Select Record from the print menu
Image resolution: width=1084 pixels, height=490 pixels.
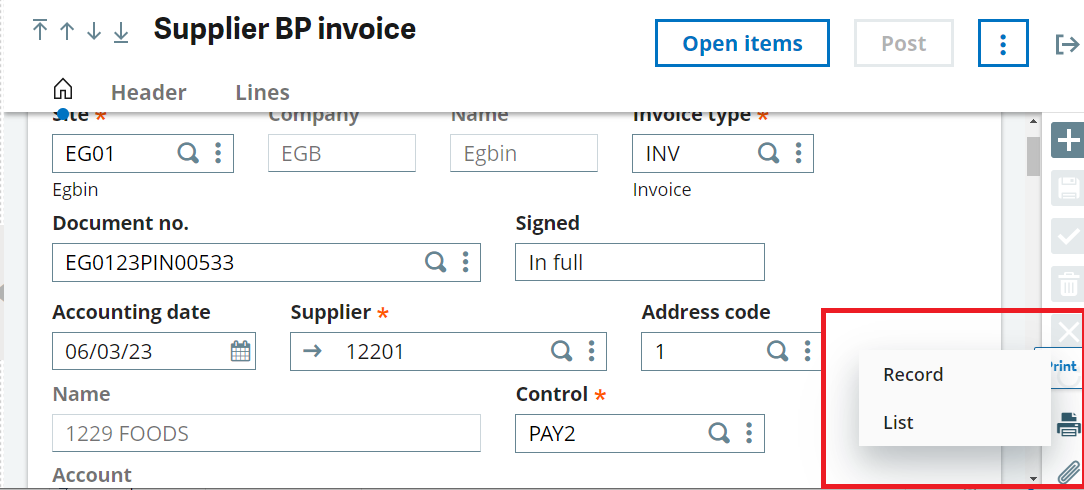click(913, 375)
